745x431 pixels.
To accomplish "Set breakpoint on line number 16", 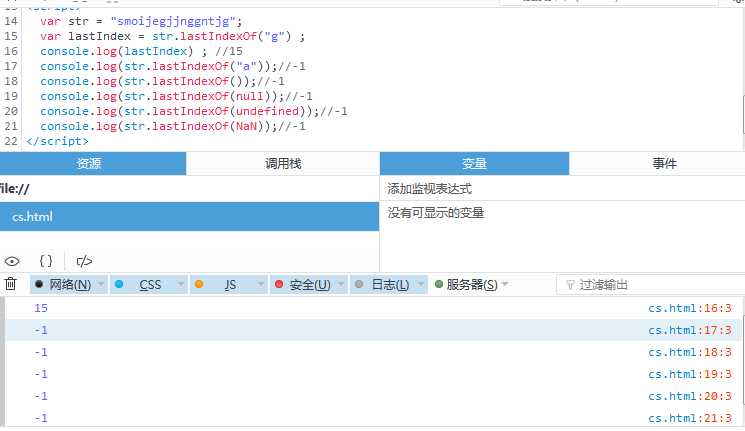I will point(11,51).
